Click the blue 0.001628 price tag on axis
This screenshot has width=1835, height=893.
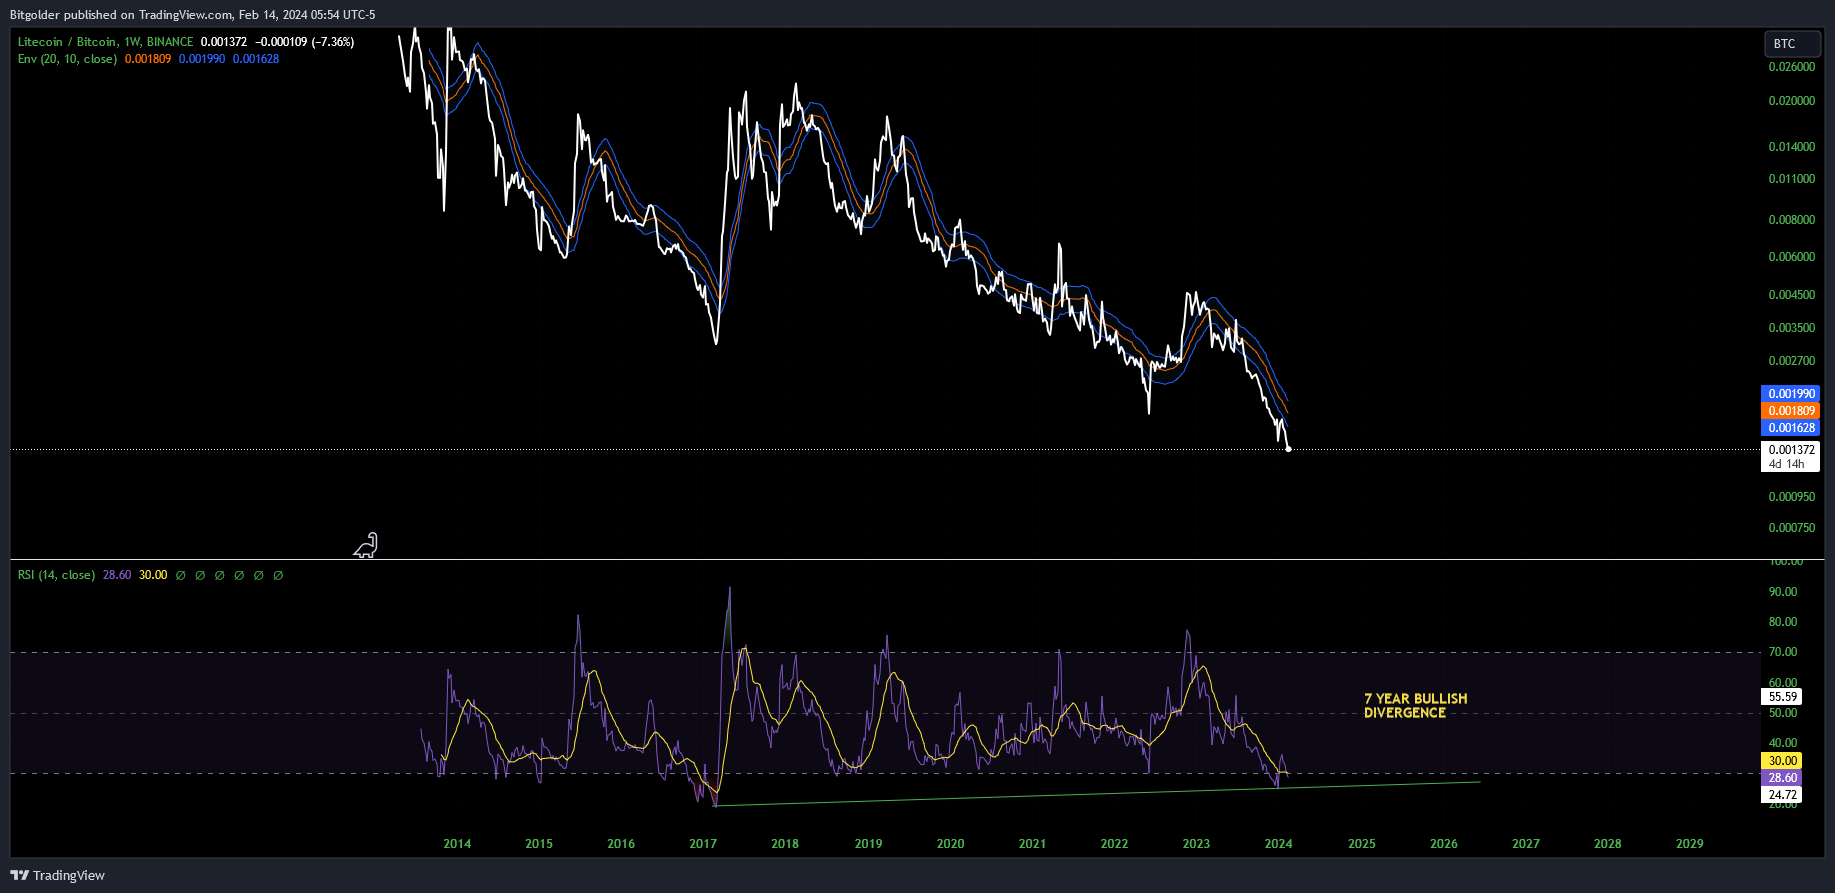(1790, 428)
